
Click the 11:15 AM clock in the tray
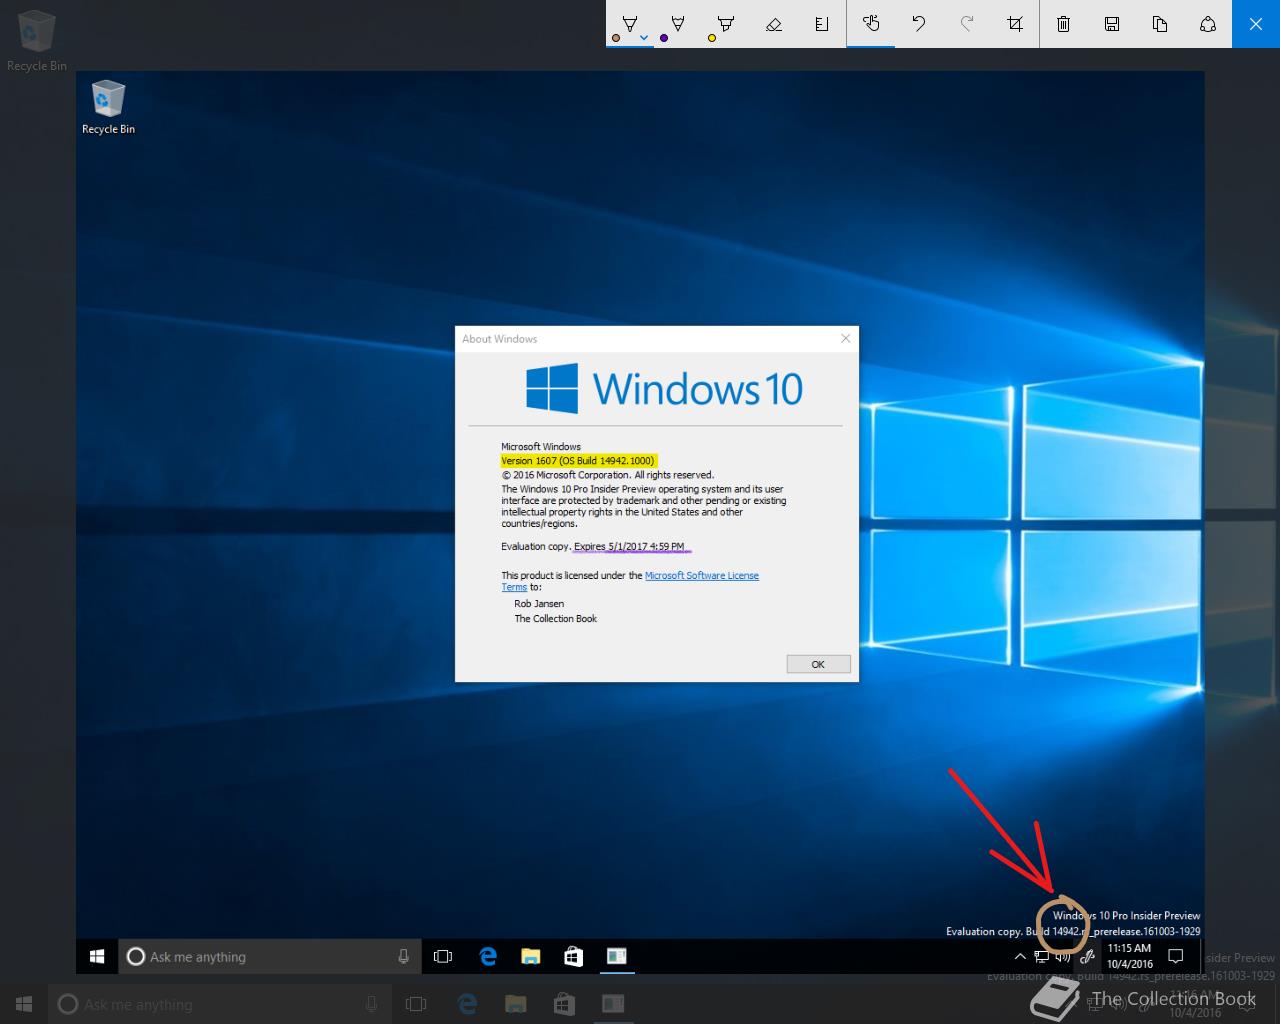(x=1129, y=956)
